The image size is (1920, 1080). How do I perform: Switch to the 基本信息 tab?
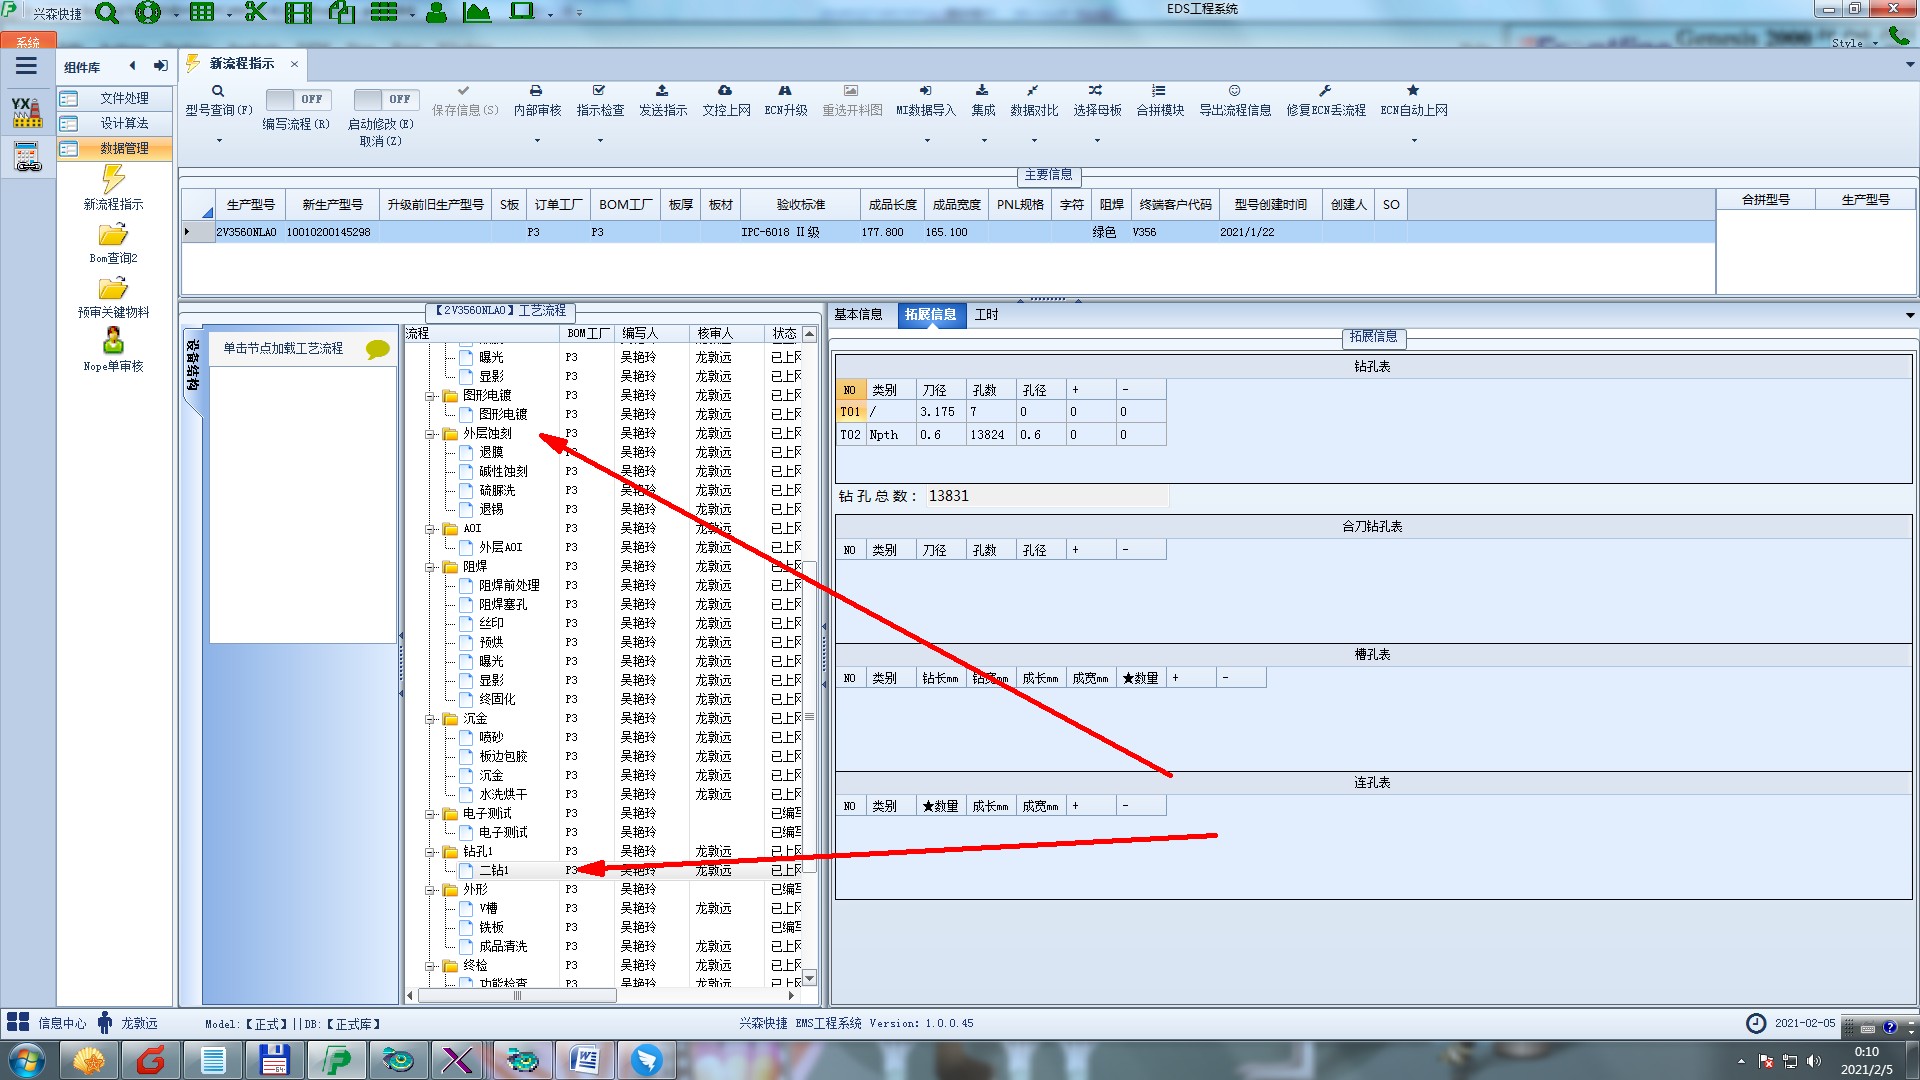coord(858,314)
